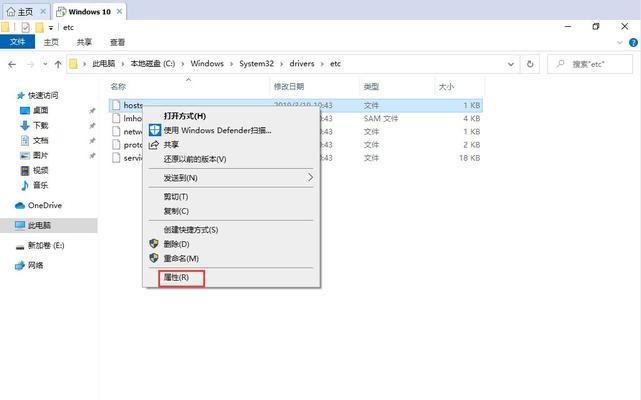The image size is (641, 400).
Task: Sort by the Name (名称) column header
Action: [x=118, y=86]
